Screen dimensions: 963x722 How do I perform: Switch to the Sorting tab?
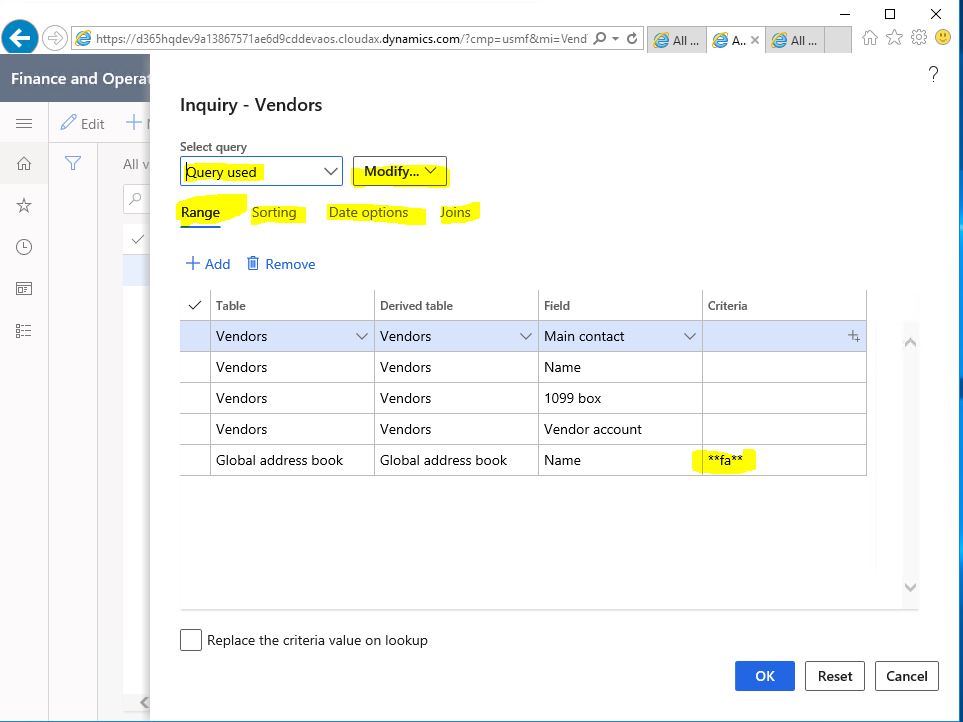(x=274, y=212)
